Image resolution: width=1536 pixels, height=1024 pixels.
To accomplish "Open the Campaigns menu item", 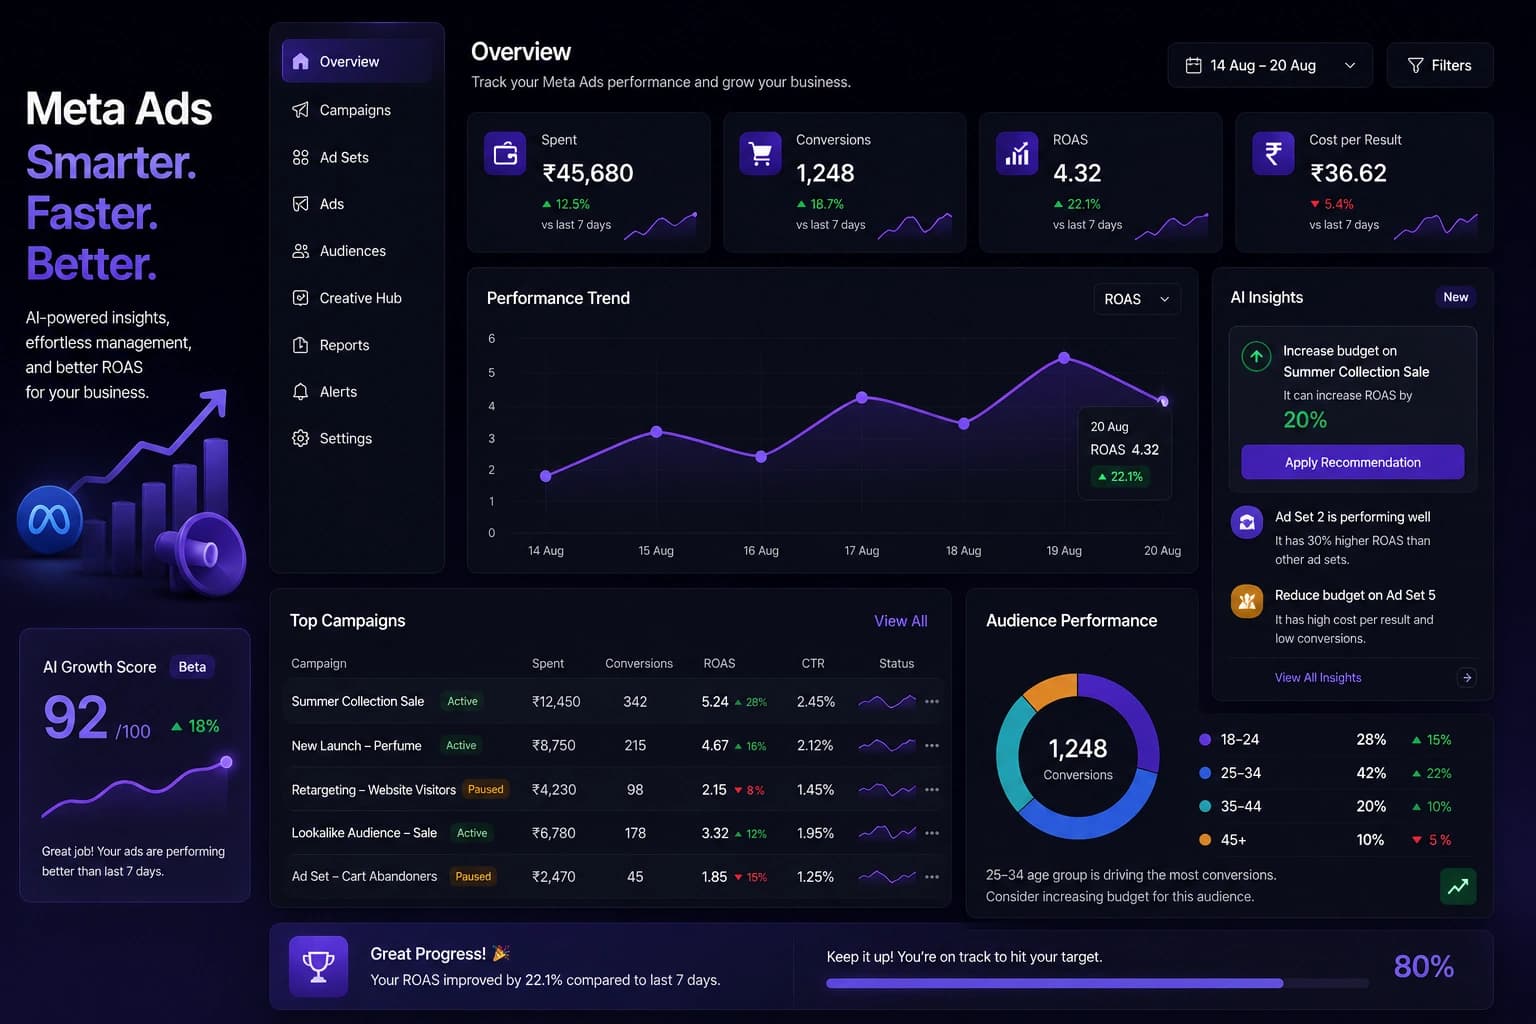I will tap(357, 110).
